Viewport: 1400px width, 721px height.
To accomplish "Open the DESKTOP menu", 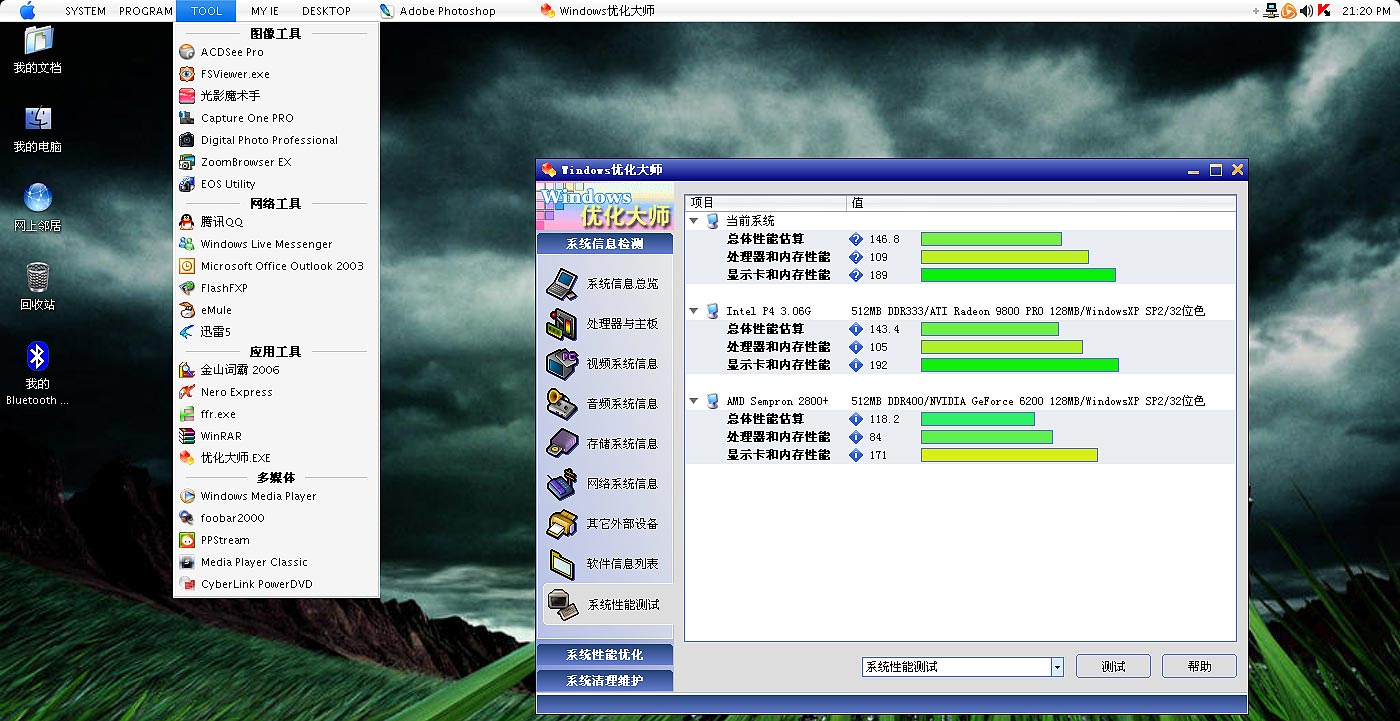I will 326,11.
